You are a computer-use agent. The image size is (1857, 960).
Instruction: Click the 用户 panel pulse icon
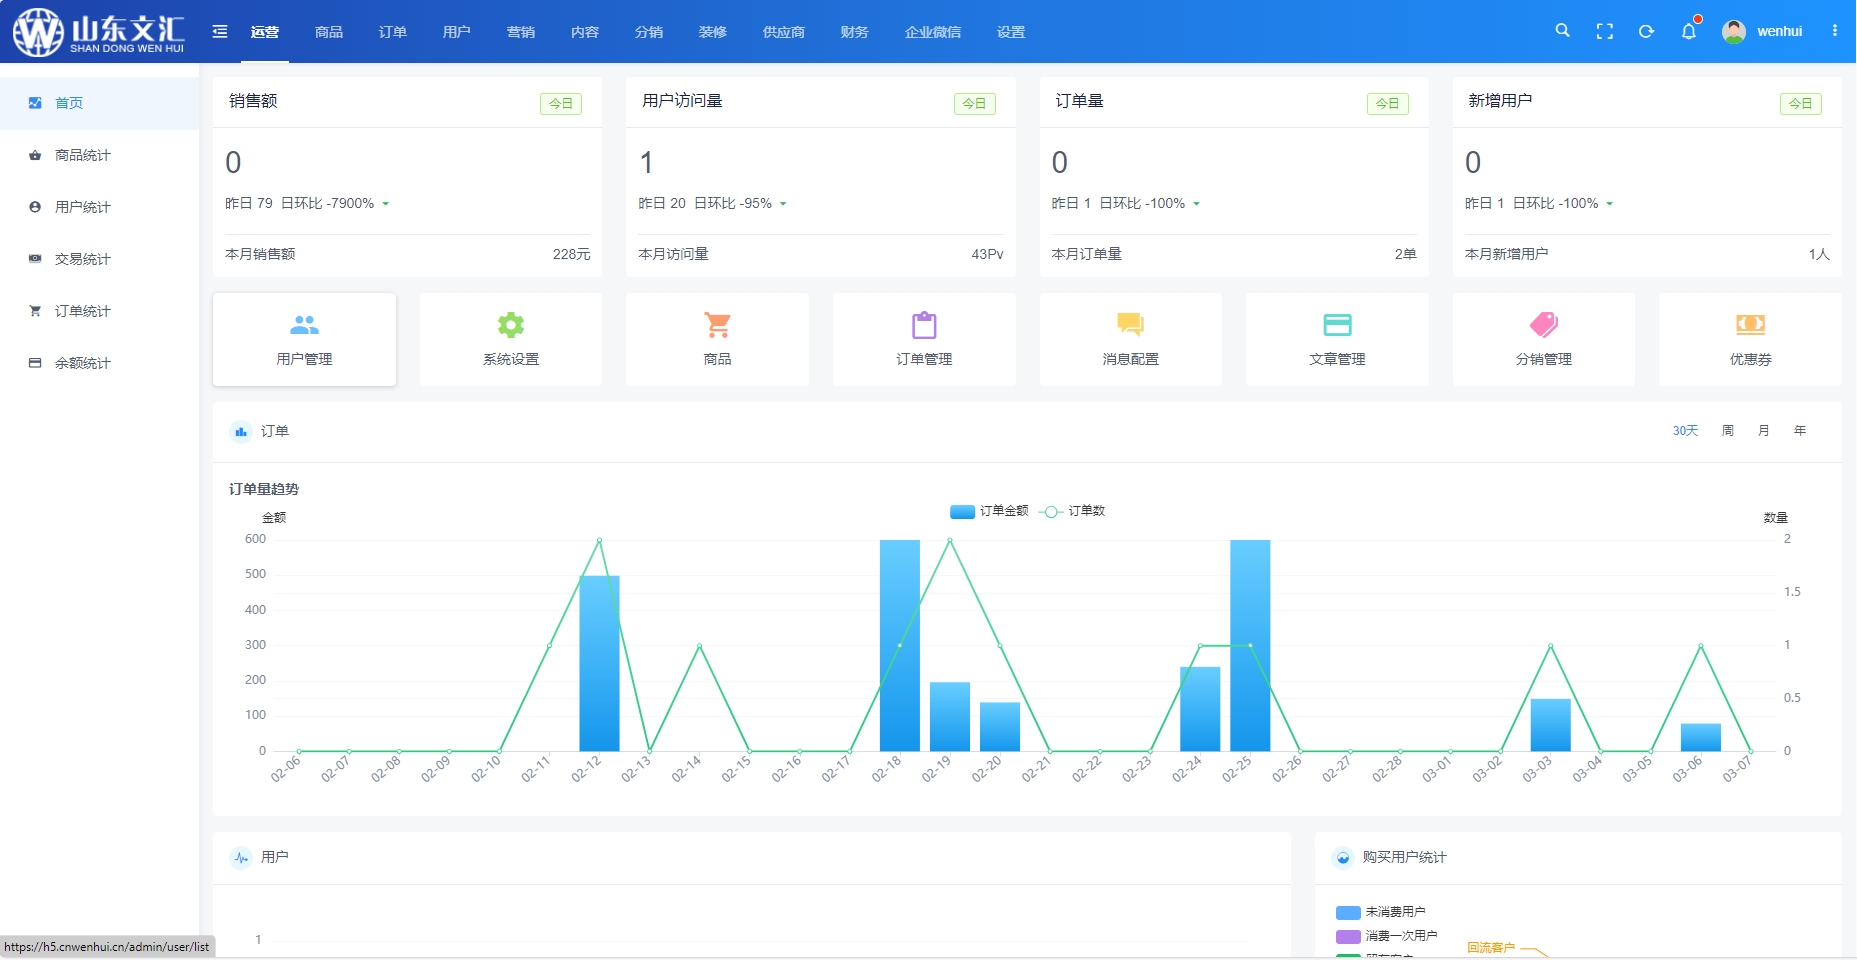[x=241, y=858]
